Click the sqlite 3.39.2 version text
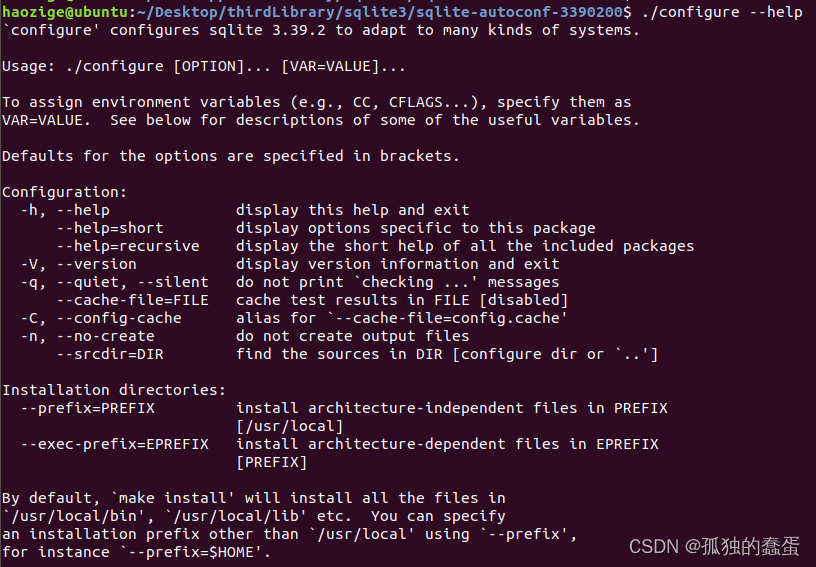The height and width of the screenshot is (567, 816). coord(267,30)
